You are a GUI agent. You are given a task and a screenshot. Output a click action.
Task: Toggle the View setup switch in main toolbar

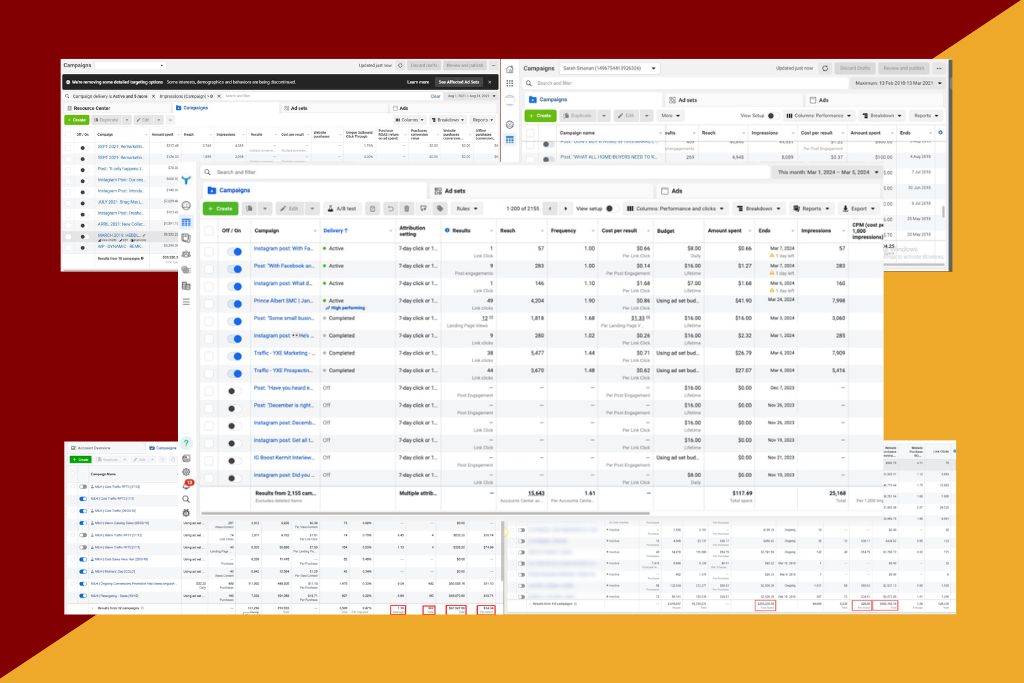[x=610, y=208]
